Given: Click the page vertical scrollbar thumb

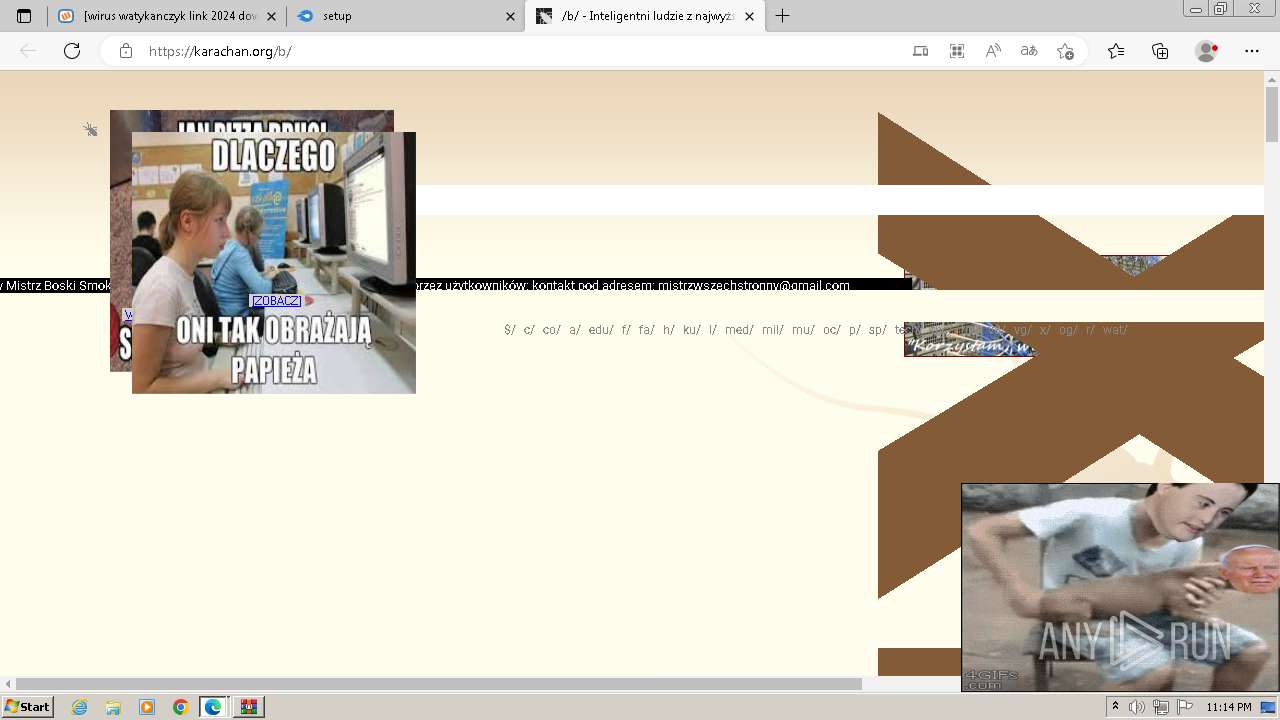Looking at the screenshot, I should (1272, 114).
